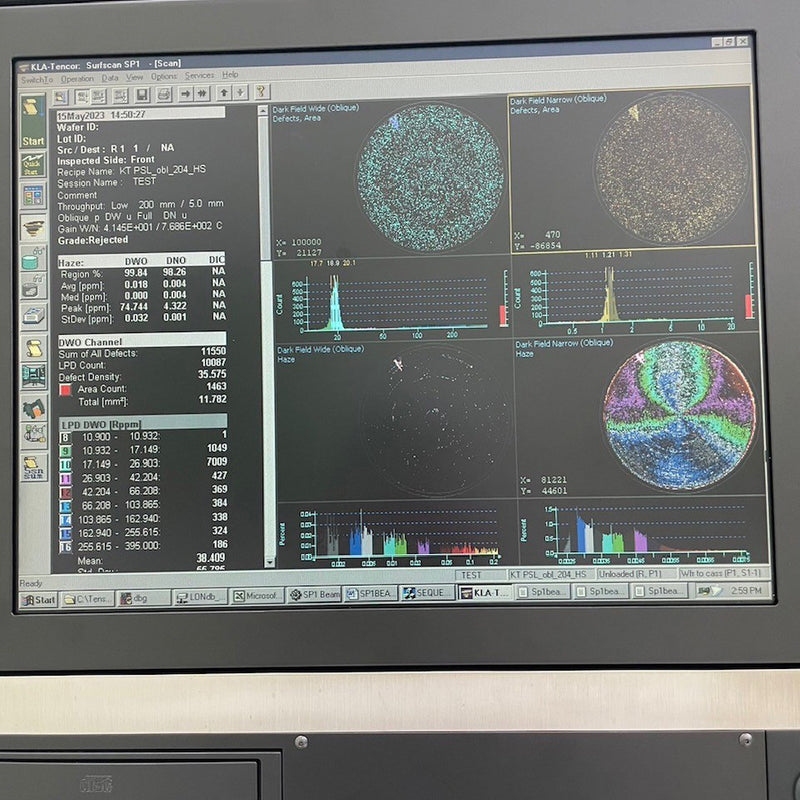Click the red Area Count color swatch
Image resolution: width=800 pixels, height=800 pixels.
(x=65, y=390)
